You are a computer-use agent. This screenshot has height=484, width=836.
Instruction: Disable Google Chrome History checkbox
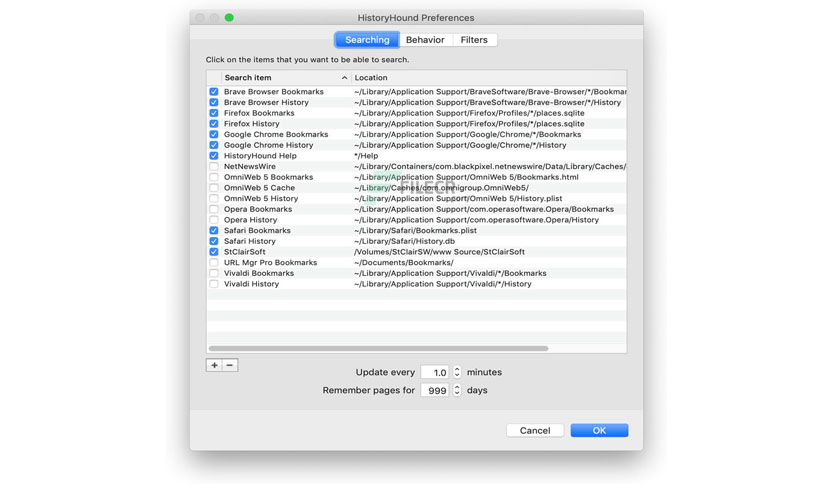tap(214, 145)
